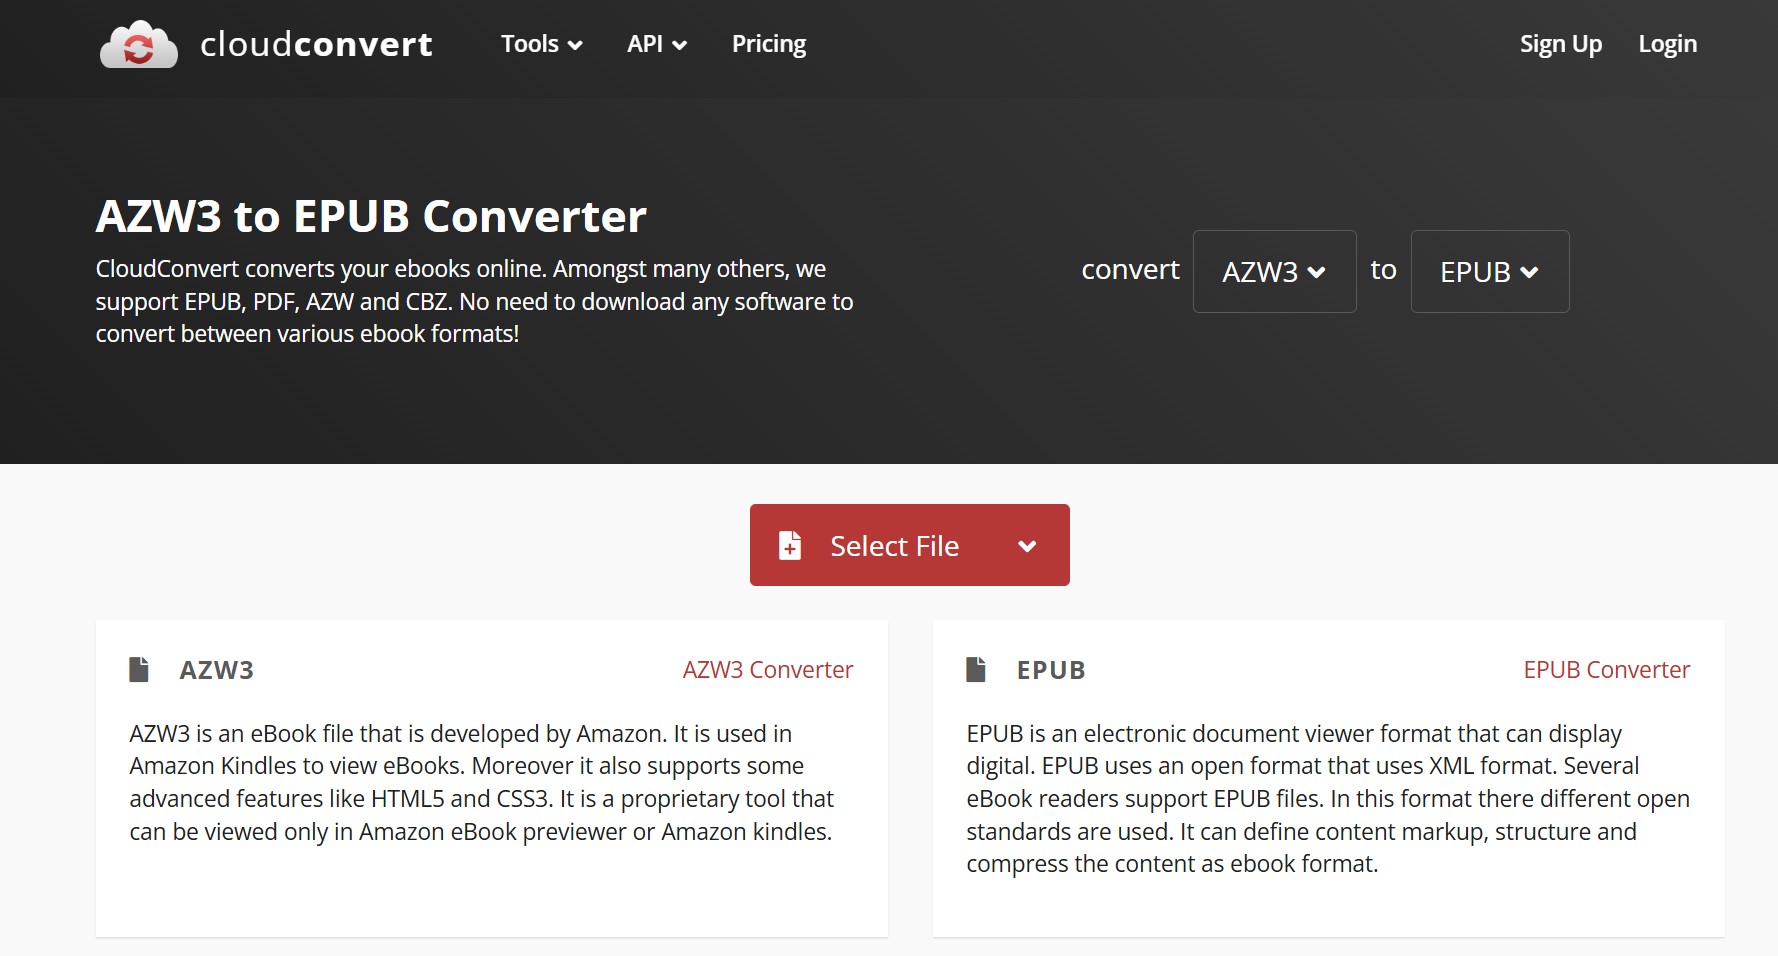Image resolution: width=1778 pixels, height=956 pixels.
Task: Open the EPUB target format dropdown
Action: [x=1489, y=271]
